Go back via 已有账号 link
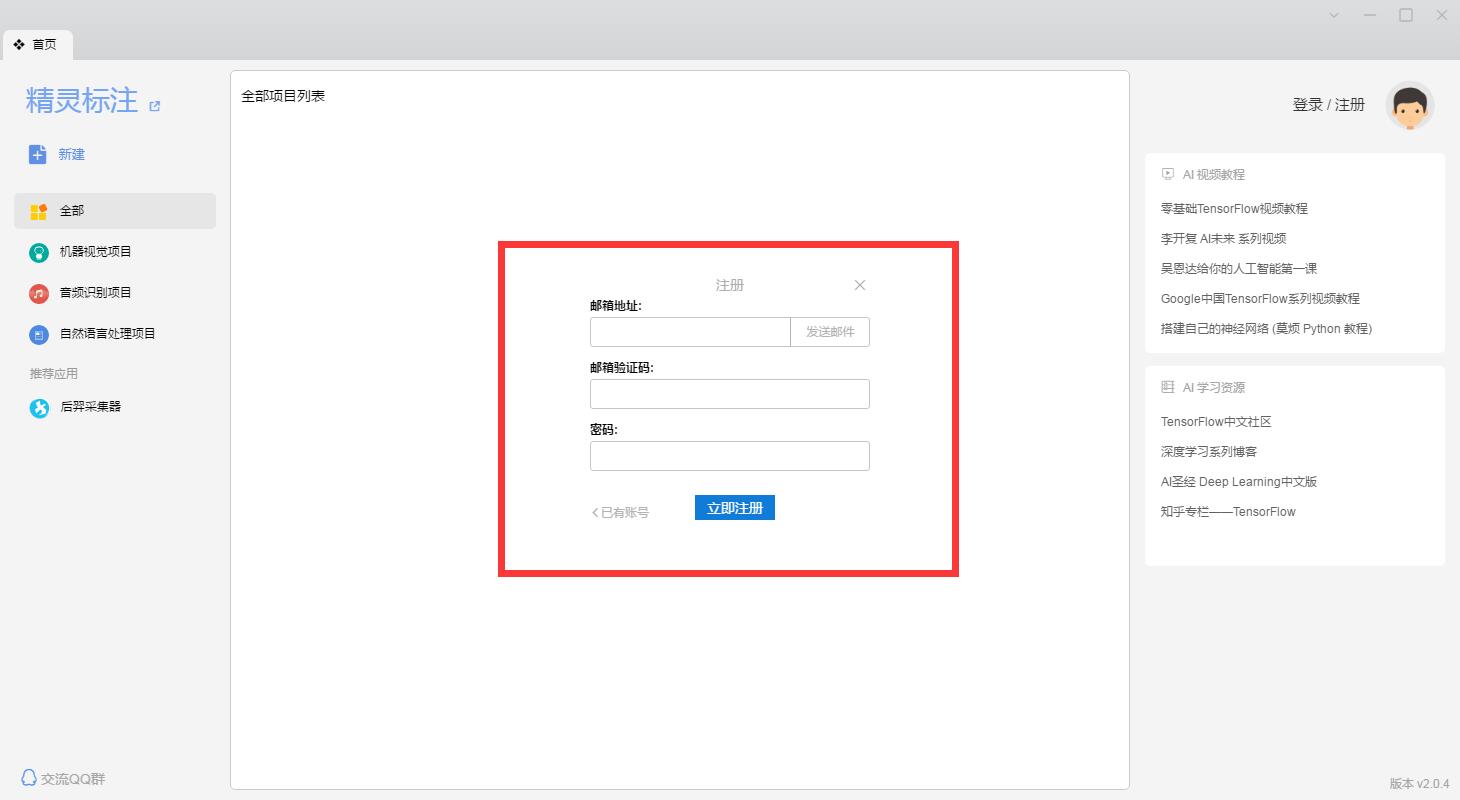 [621, 512]
